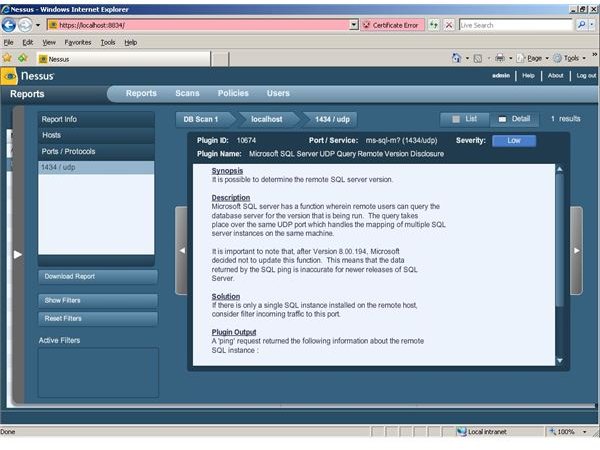Open the Home button dropdown arrow
The width and height of the screenshot is (600, 450).
(467, 59)
